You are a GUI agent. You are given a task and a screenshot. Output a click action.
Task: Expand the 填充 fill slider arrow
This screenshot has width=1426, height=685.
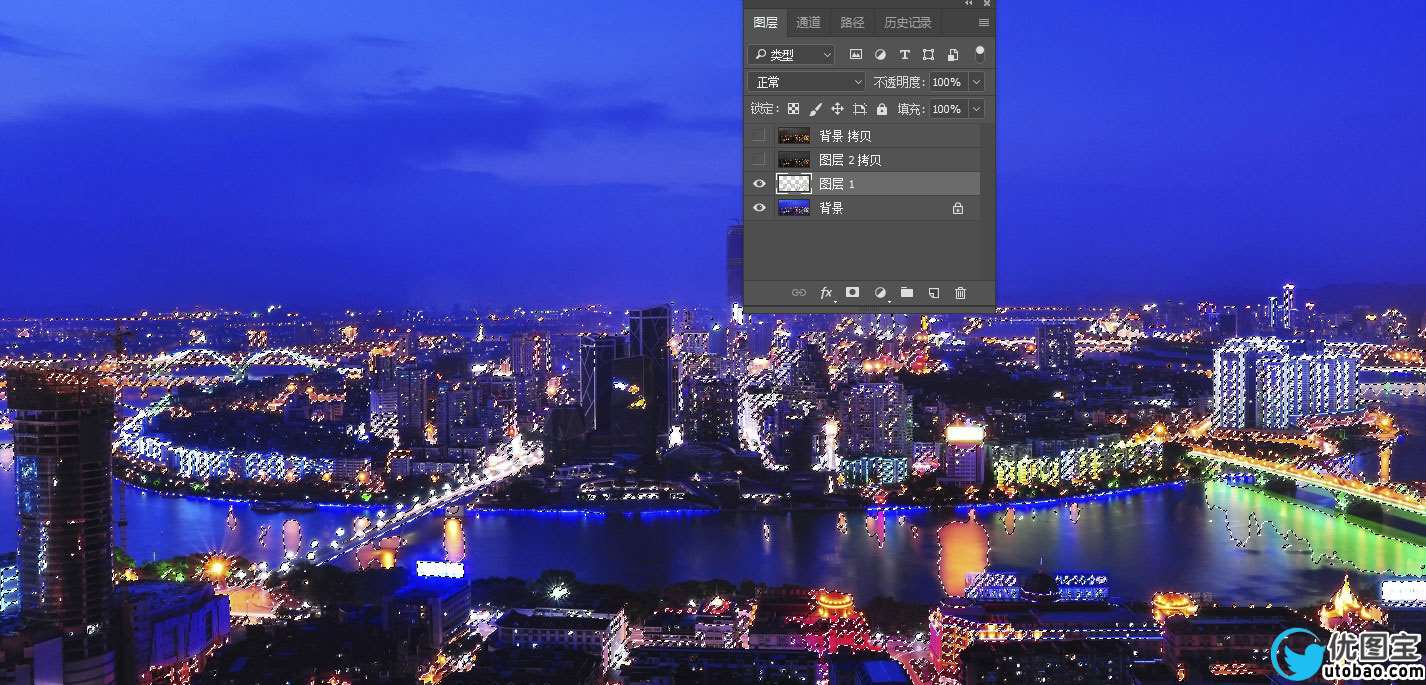[x=976, y=109]
